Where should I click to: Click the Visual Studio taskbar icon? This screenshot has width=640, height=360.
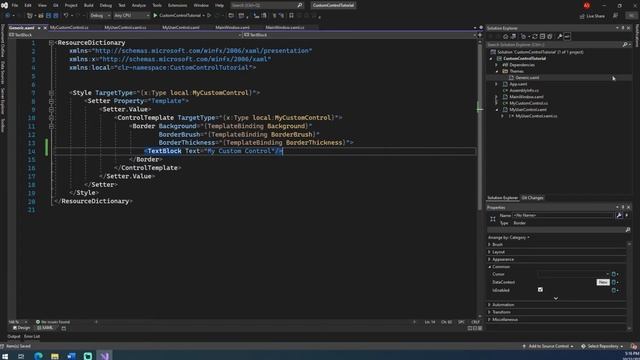pyautogui.click(x=104, y=356)
